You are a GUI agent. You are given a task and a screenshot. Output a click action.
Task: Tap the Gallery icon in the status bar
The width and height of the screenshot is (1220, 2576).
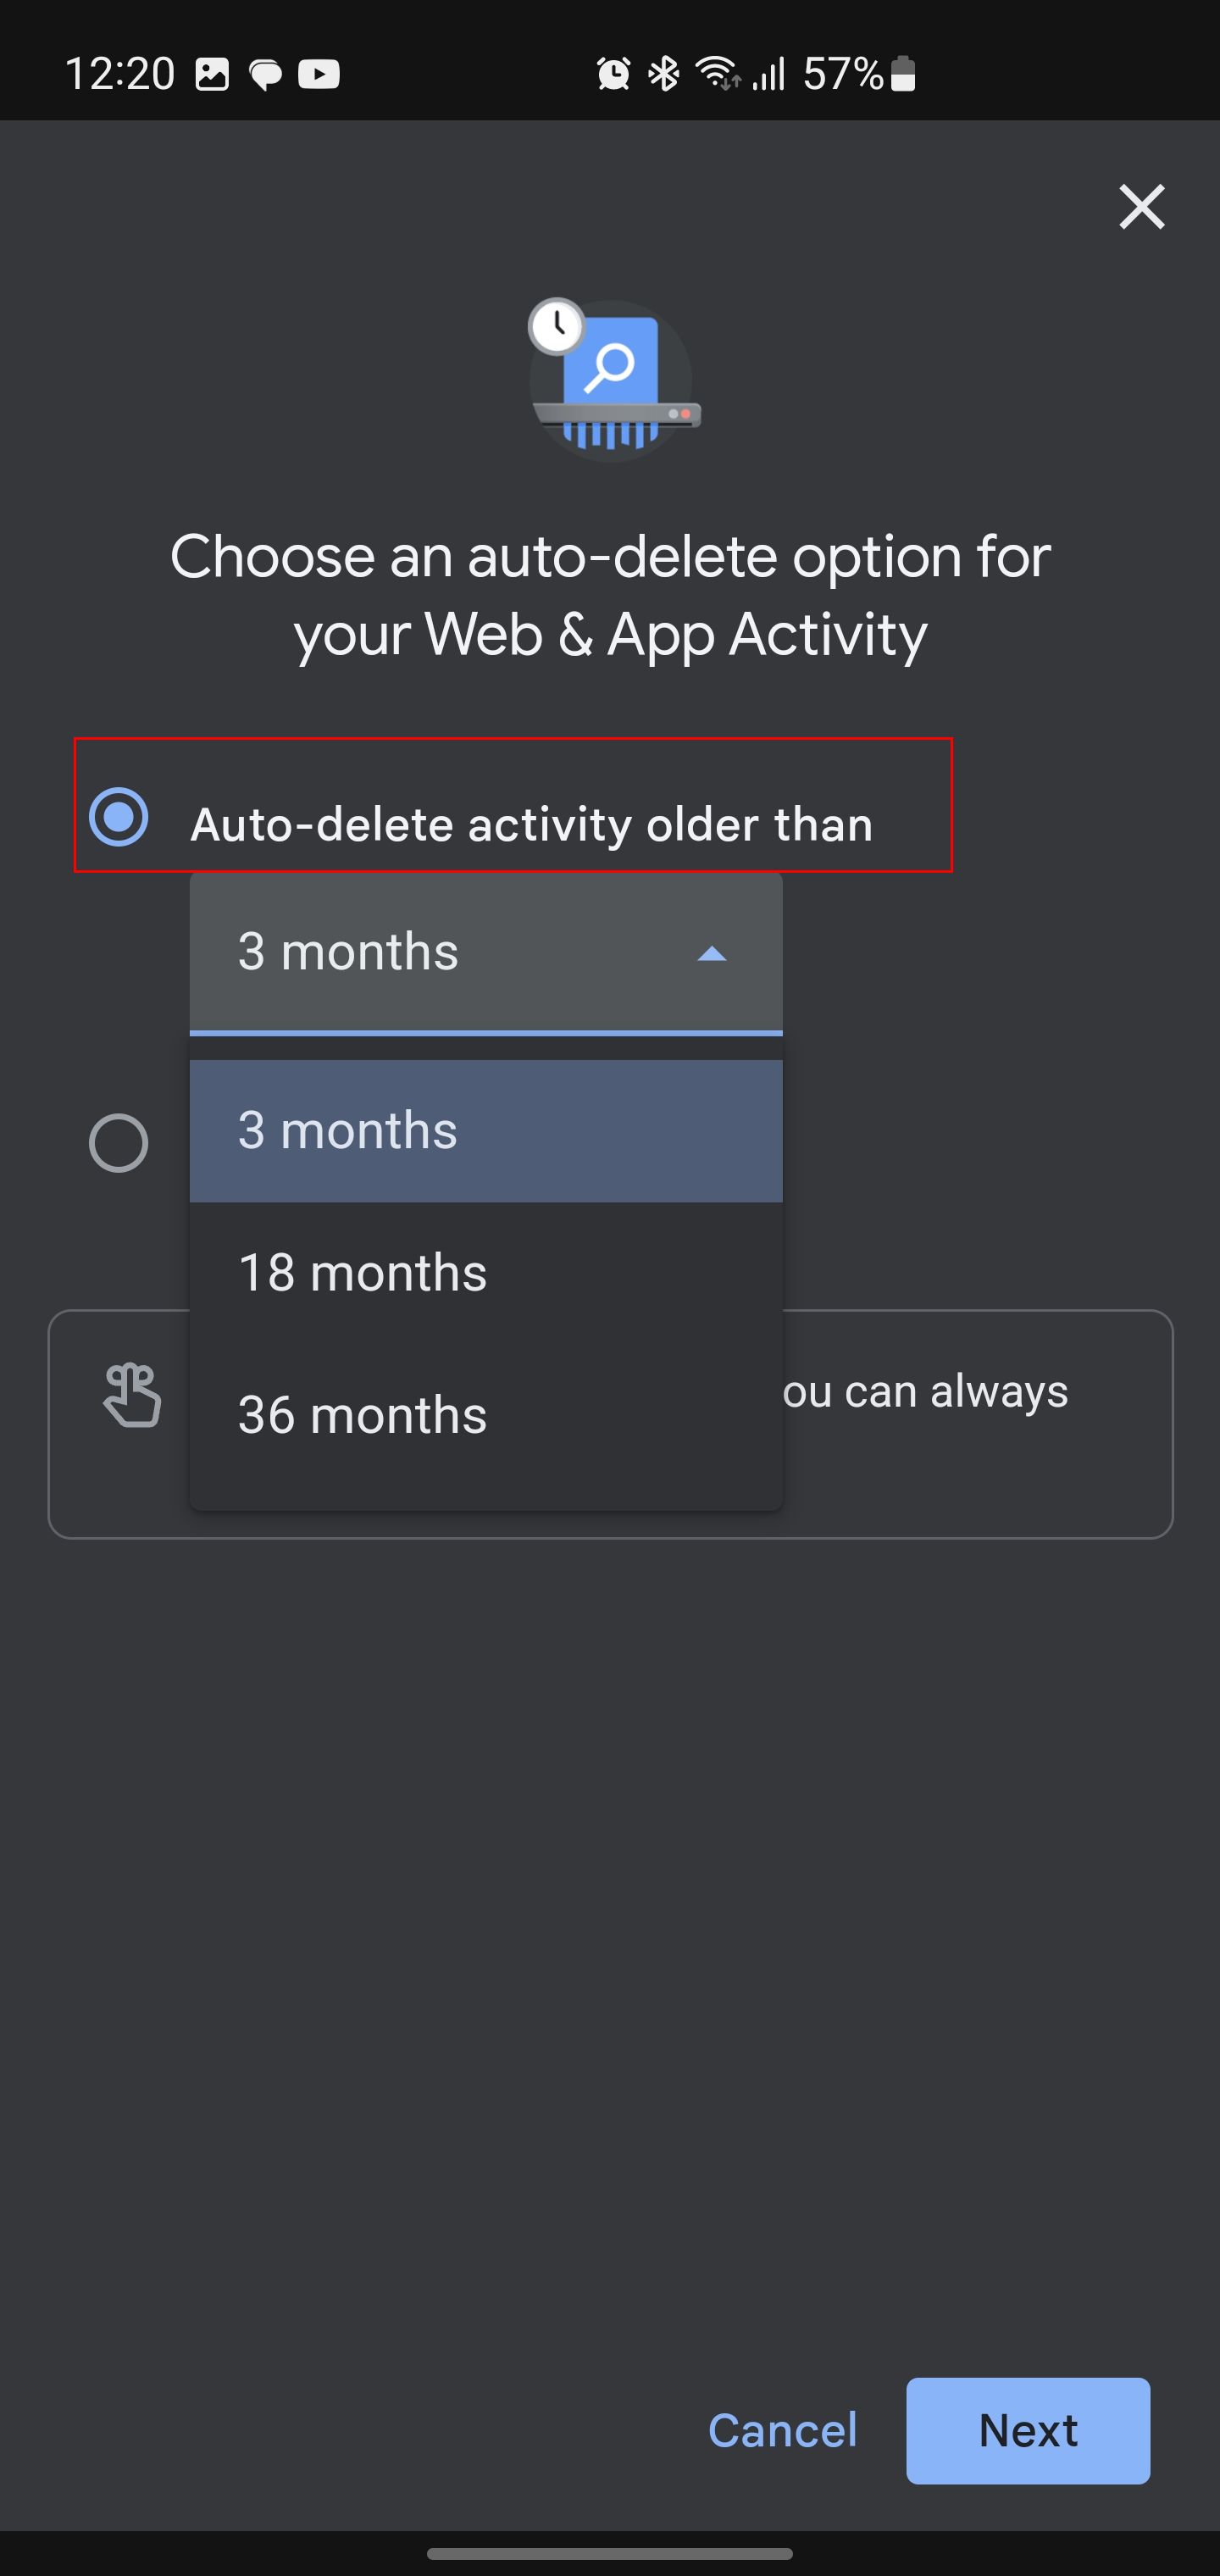(212, 73)
